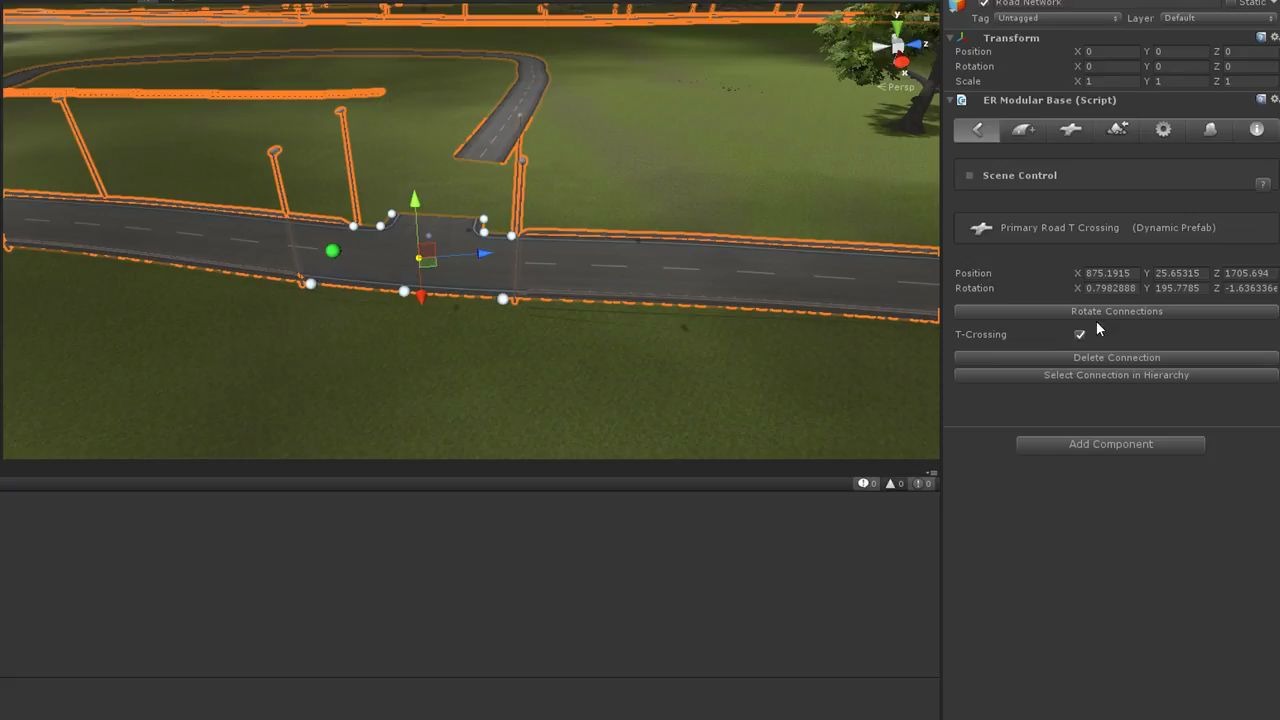1280x720 pixels.
Task: Click the Delete Connection button
Action: coord(1117,357)
